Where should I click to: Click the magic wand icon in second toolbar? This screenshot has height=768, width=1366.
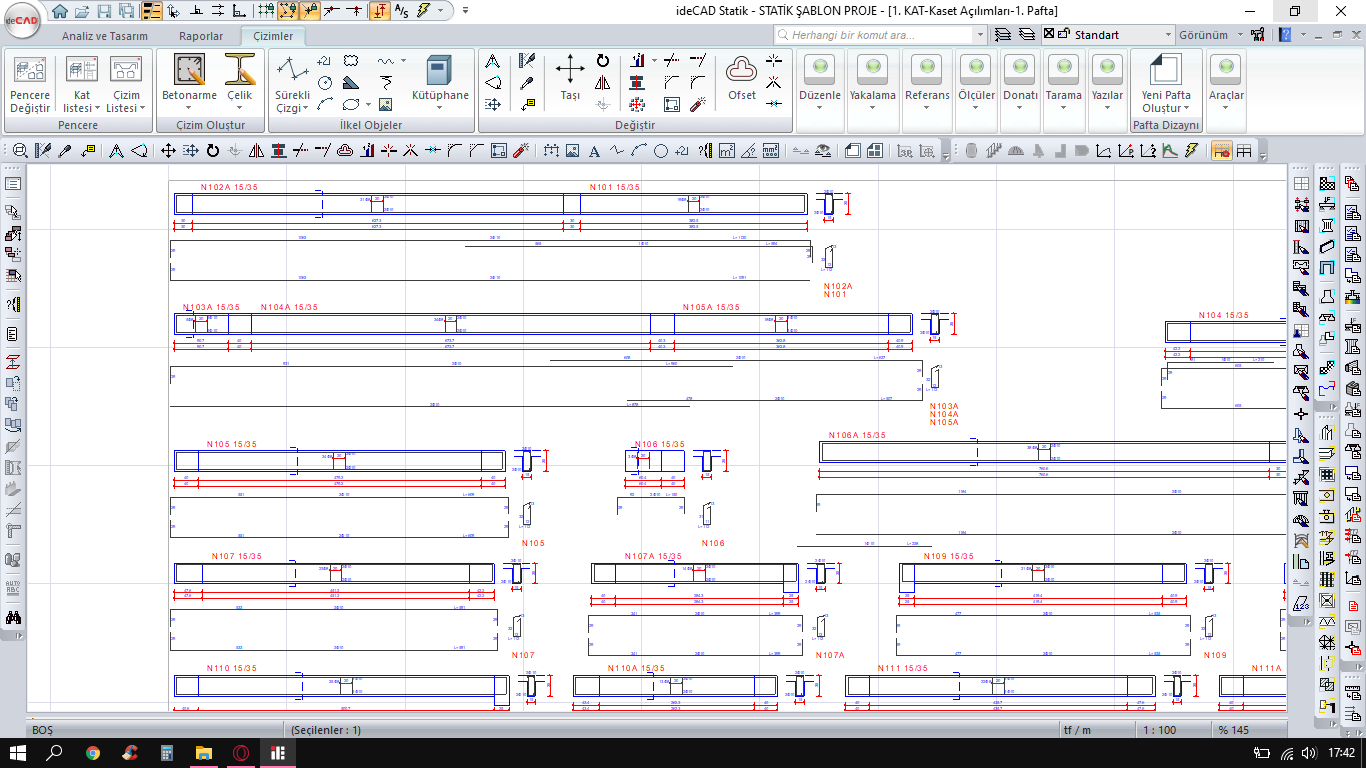click(x=520, y=151)
